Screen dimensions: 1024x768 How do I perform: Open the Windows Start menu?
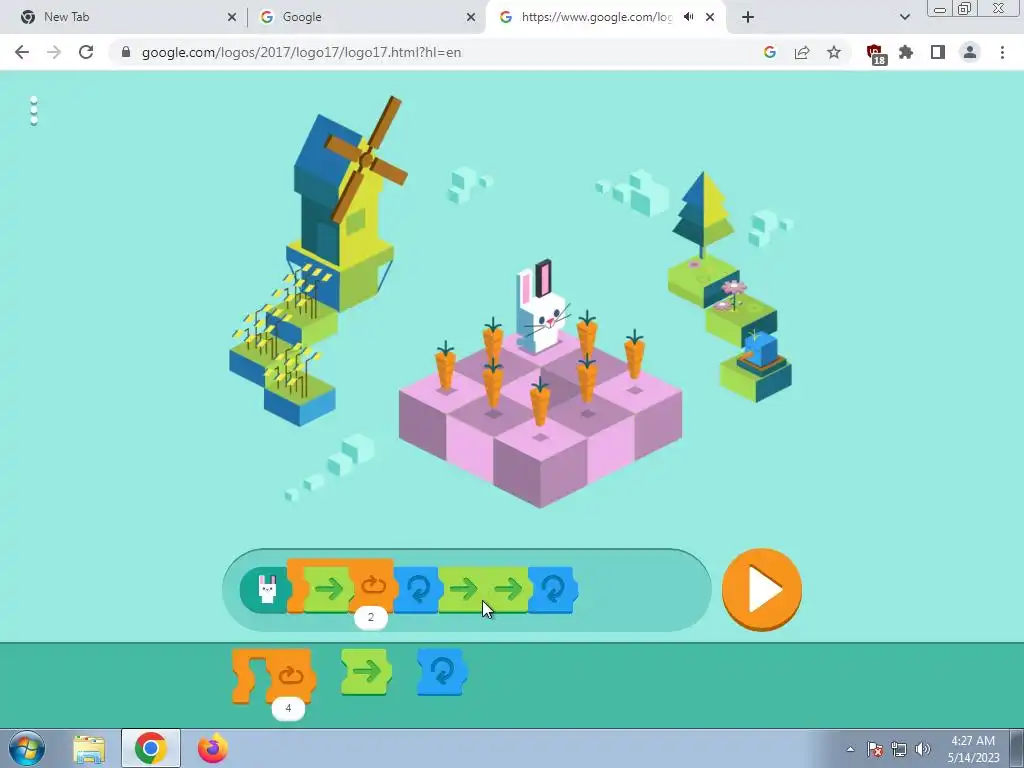[27, 748]
